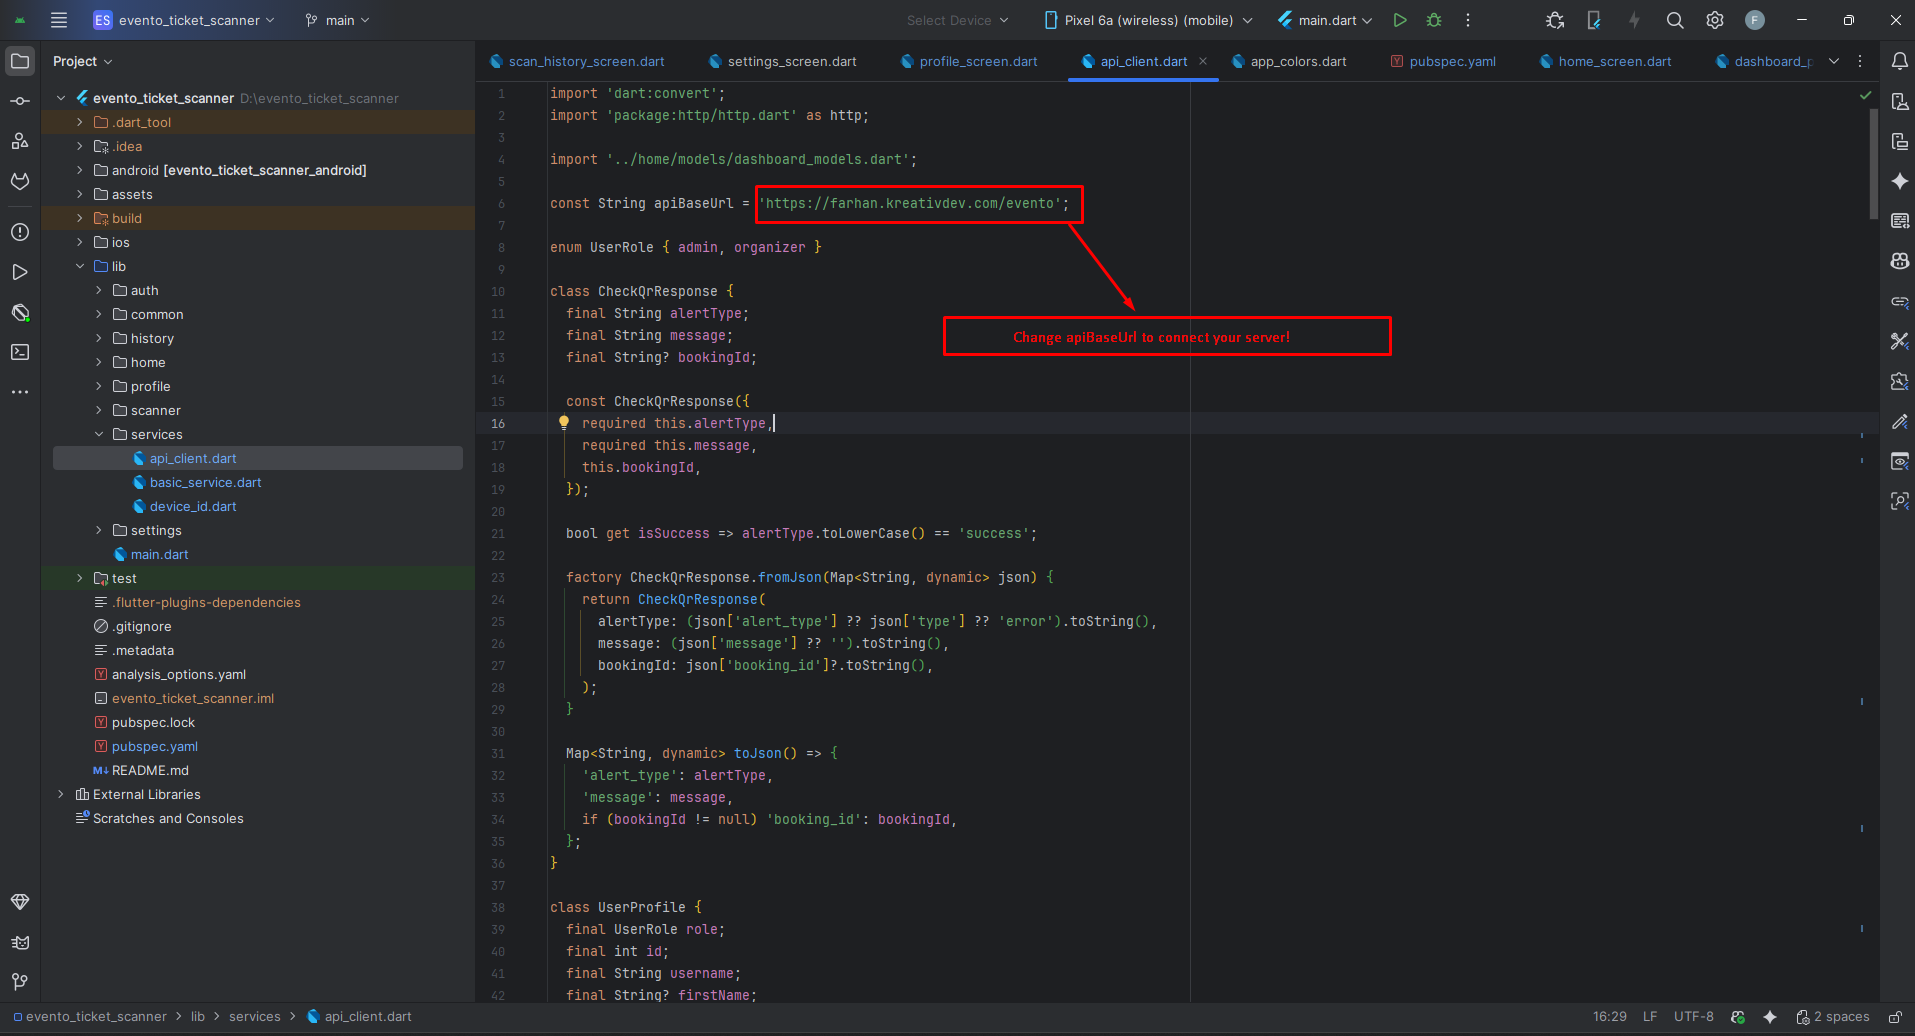
Task: Collapse the services folder
Action: pos(99,434)
